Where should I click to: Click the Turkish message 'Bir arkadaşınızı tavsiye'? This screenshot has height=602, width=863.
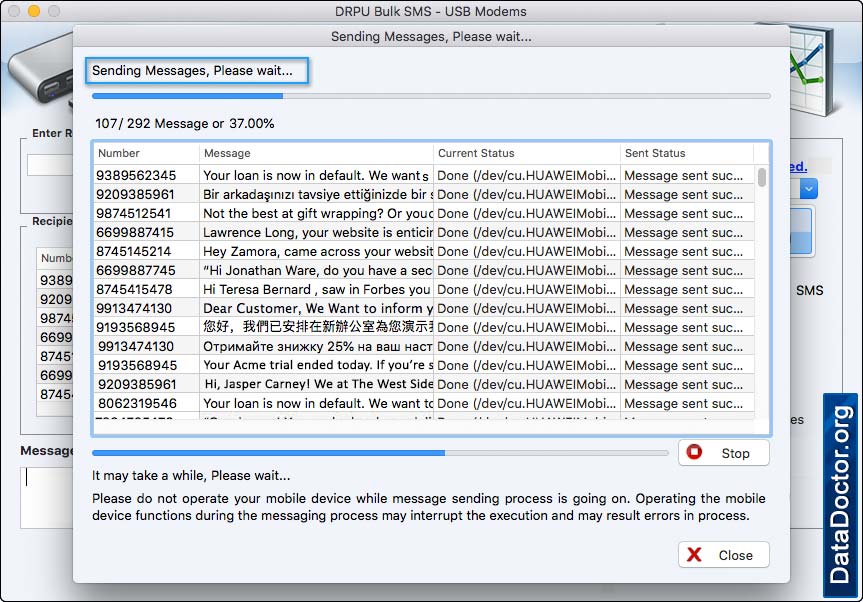click(x=317, y=194)
